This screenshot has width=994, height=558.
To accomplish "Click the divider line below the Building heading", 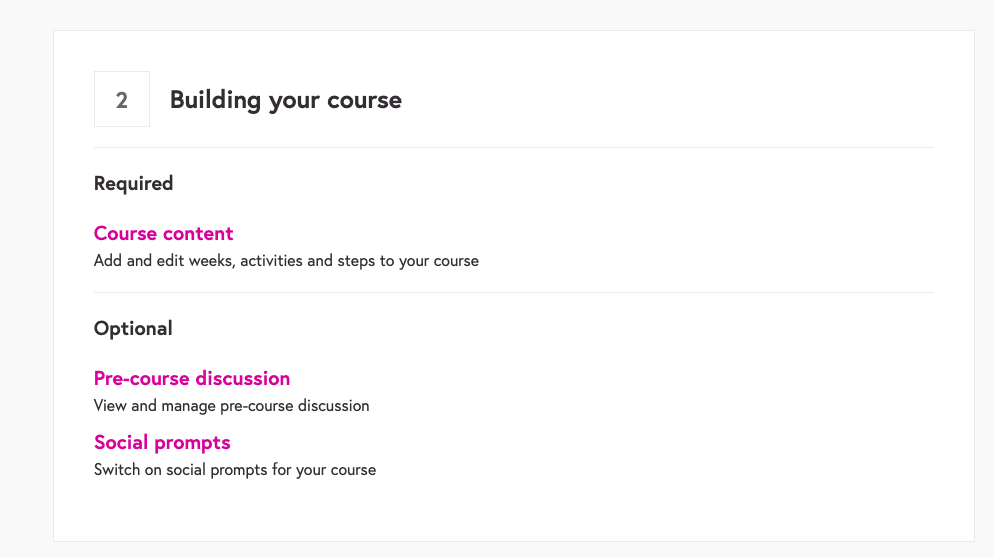I will pos(514,148).
